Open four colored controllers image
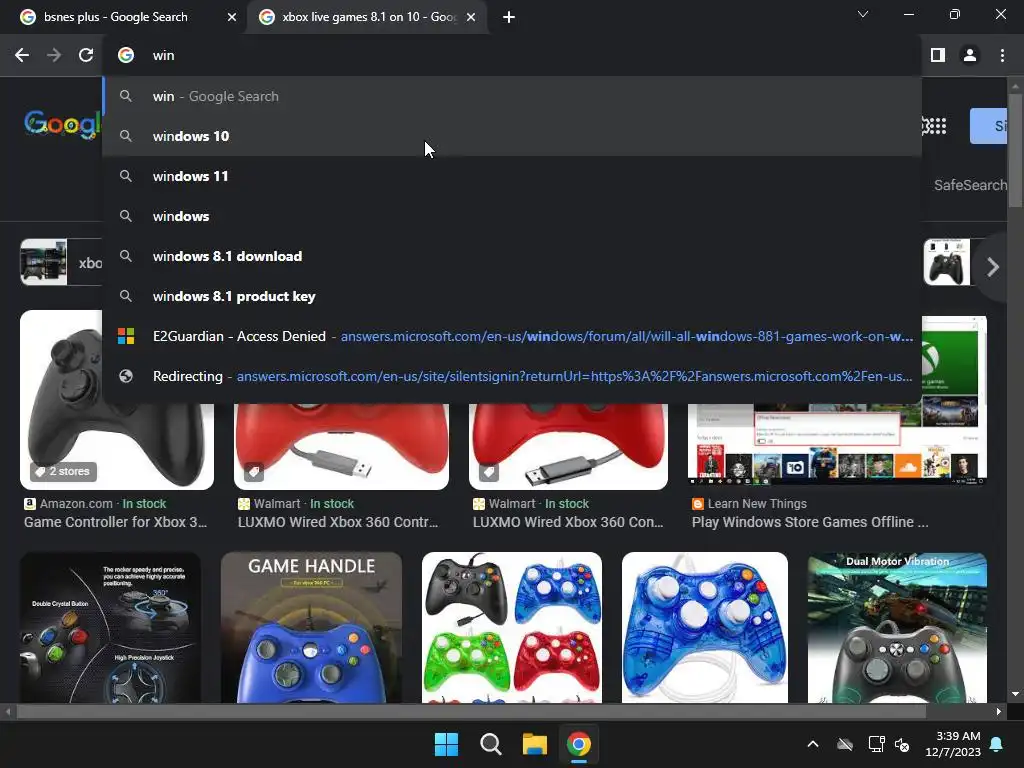The image size is (1024, 768). click(512, 628)
